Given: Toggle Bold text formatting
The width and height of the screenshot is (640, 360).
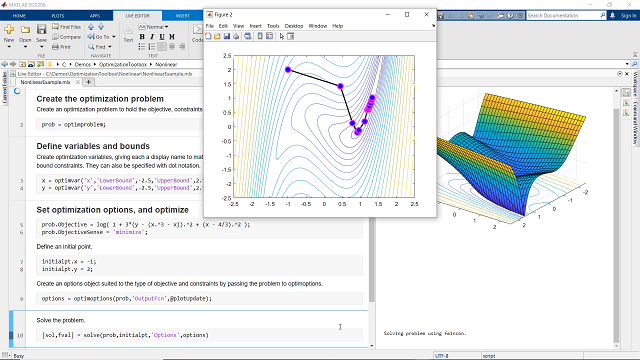Looking at the screenshot, I should pyautogui.click(x=142, y=37).
